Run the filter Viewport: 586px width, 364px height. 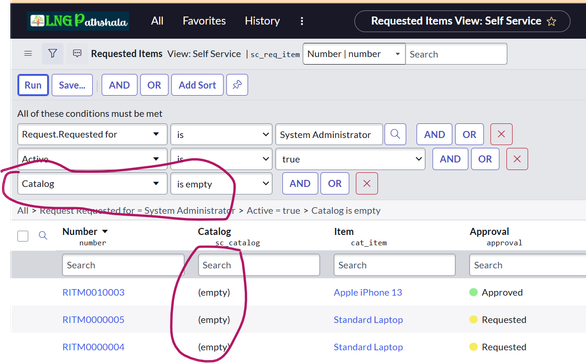33,85
